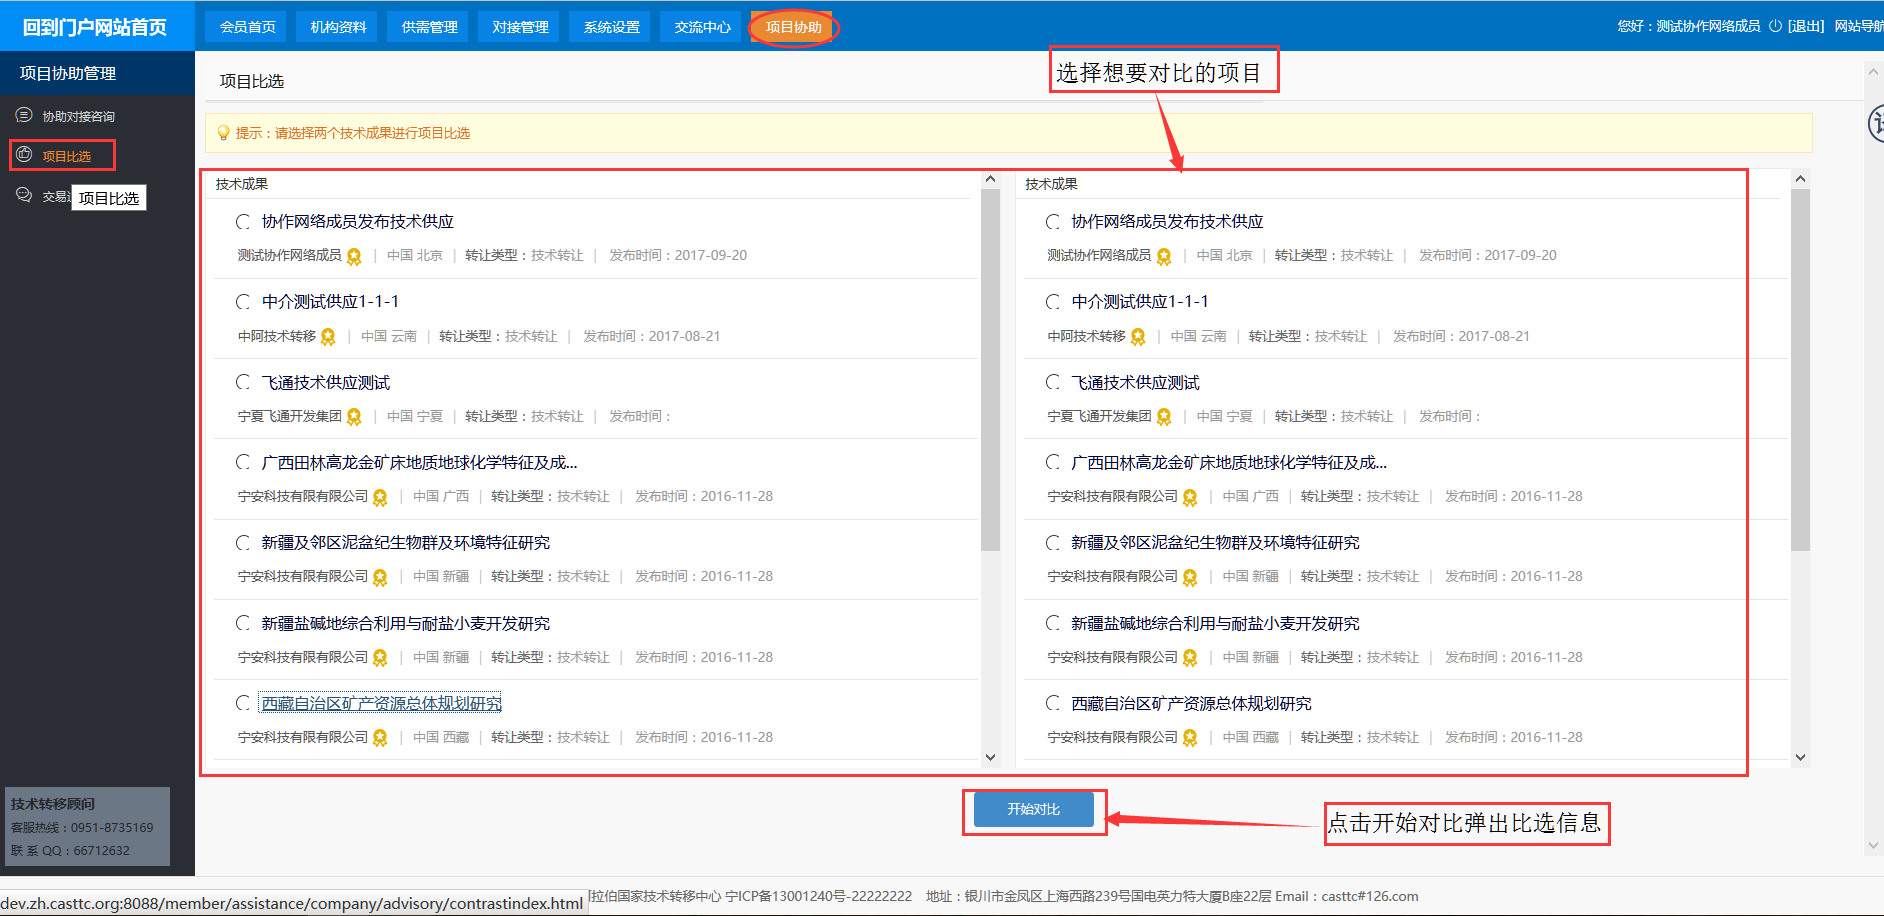The width and height of the screenshot is (1884, 916).
Task: Click the [退出] logout link
Action: click(x=1806, y=26)
